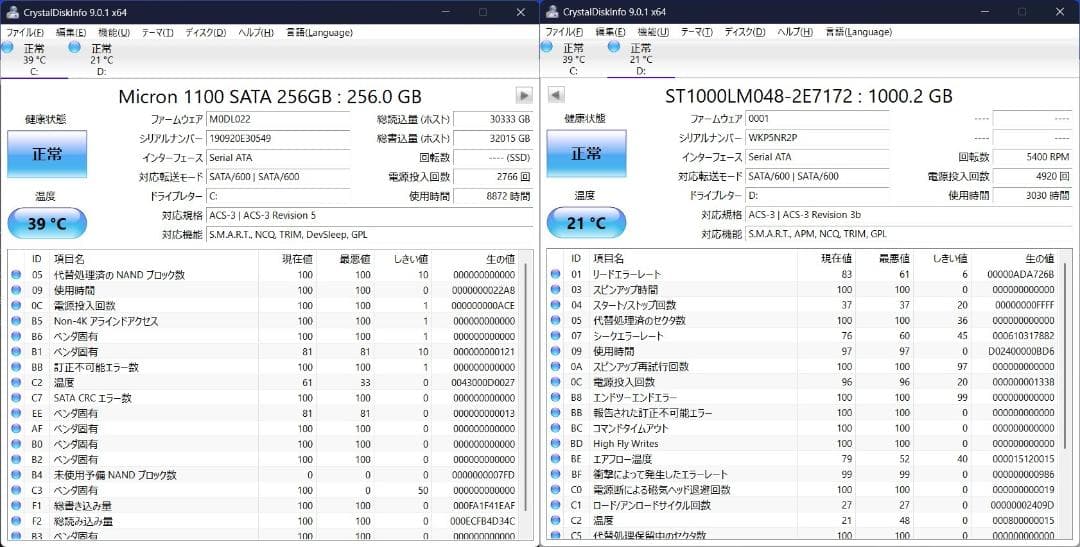Click status icon for ロード/アンロードサイクル回数 row

tap(556, 505)
